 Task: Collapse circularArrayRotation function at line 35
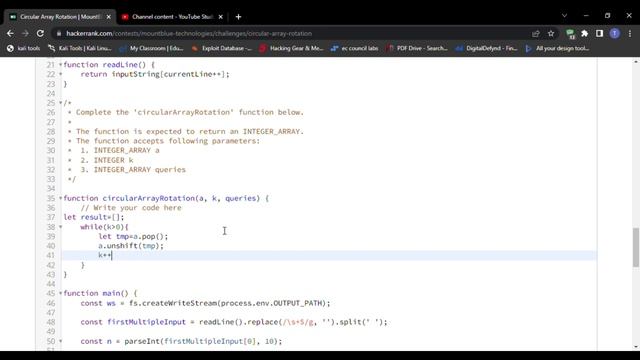(x=60, y=198)
